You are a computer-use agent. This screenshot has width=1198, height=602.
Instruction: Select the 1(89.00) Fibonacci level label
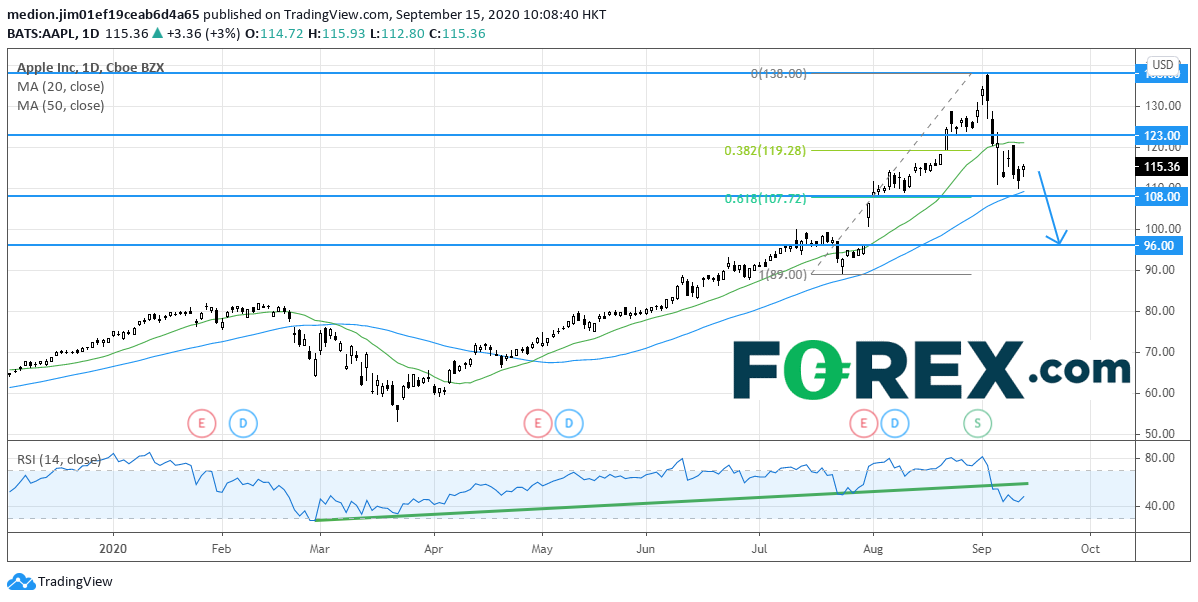click(x=783, y=273)
